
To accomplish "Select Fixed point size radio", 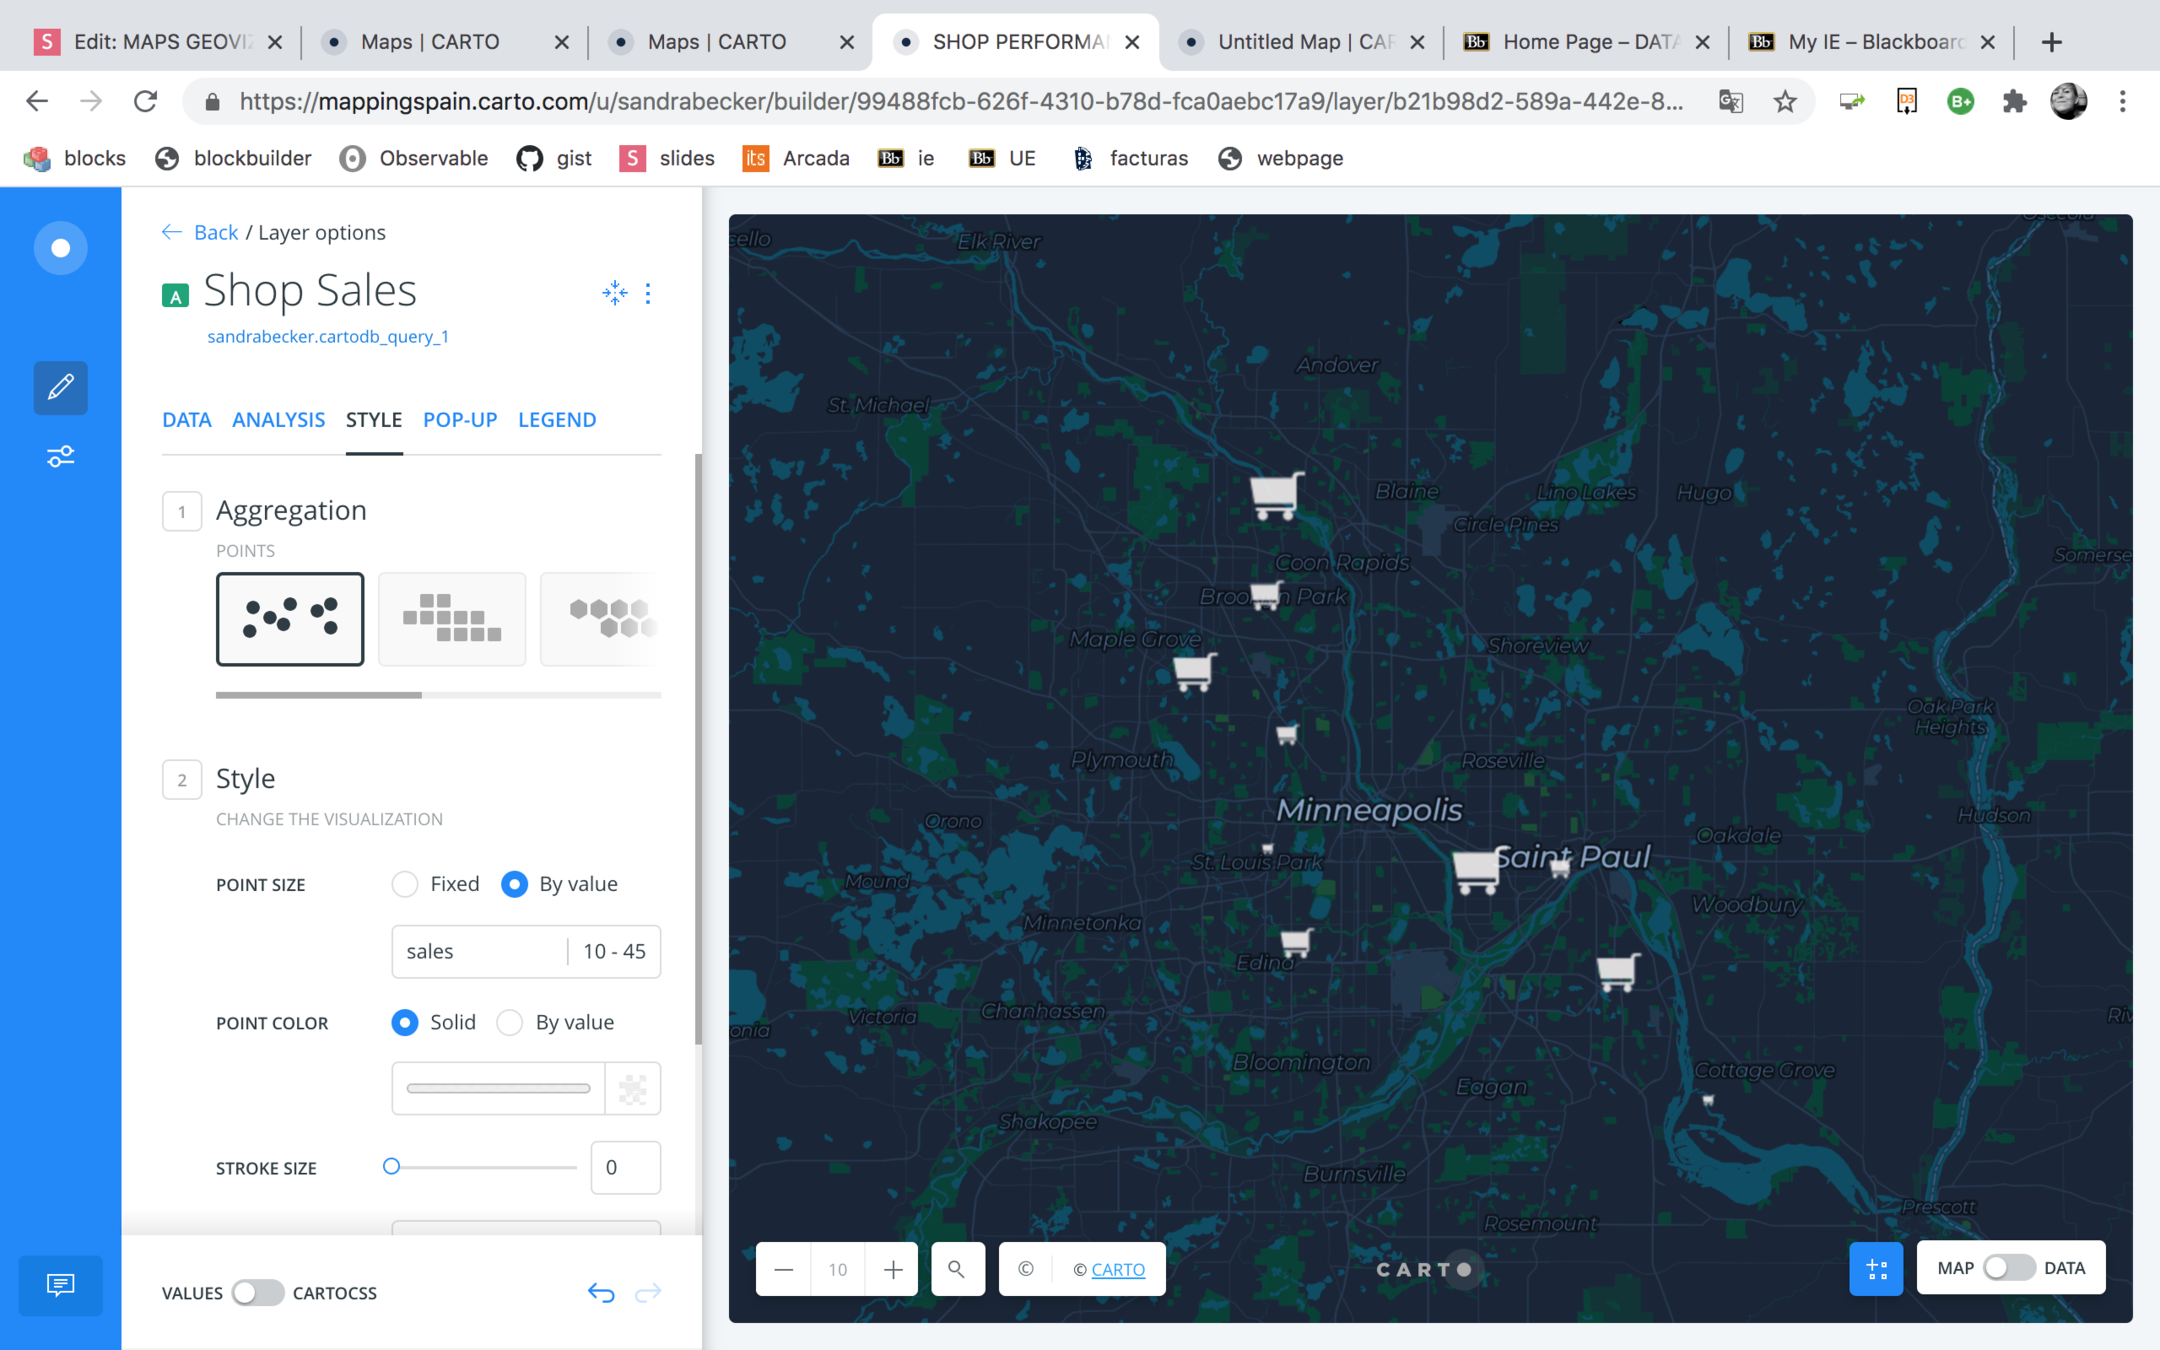I will point(405,884).
